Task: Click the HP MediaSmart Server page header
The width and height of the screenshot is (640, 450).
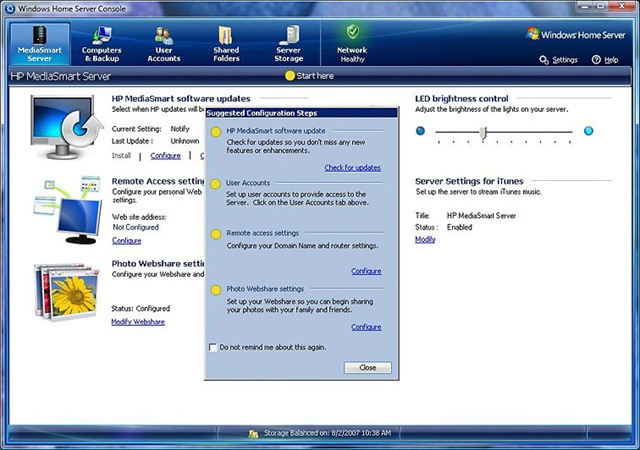Action: [x=60, y=76]
